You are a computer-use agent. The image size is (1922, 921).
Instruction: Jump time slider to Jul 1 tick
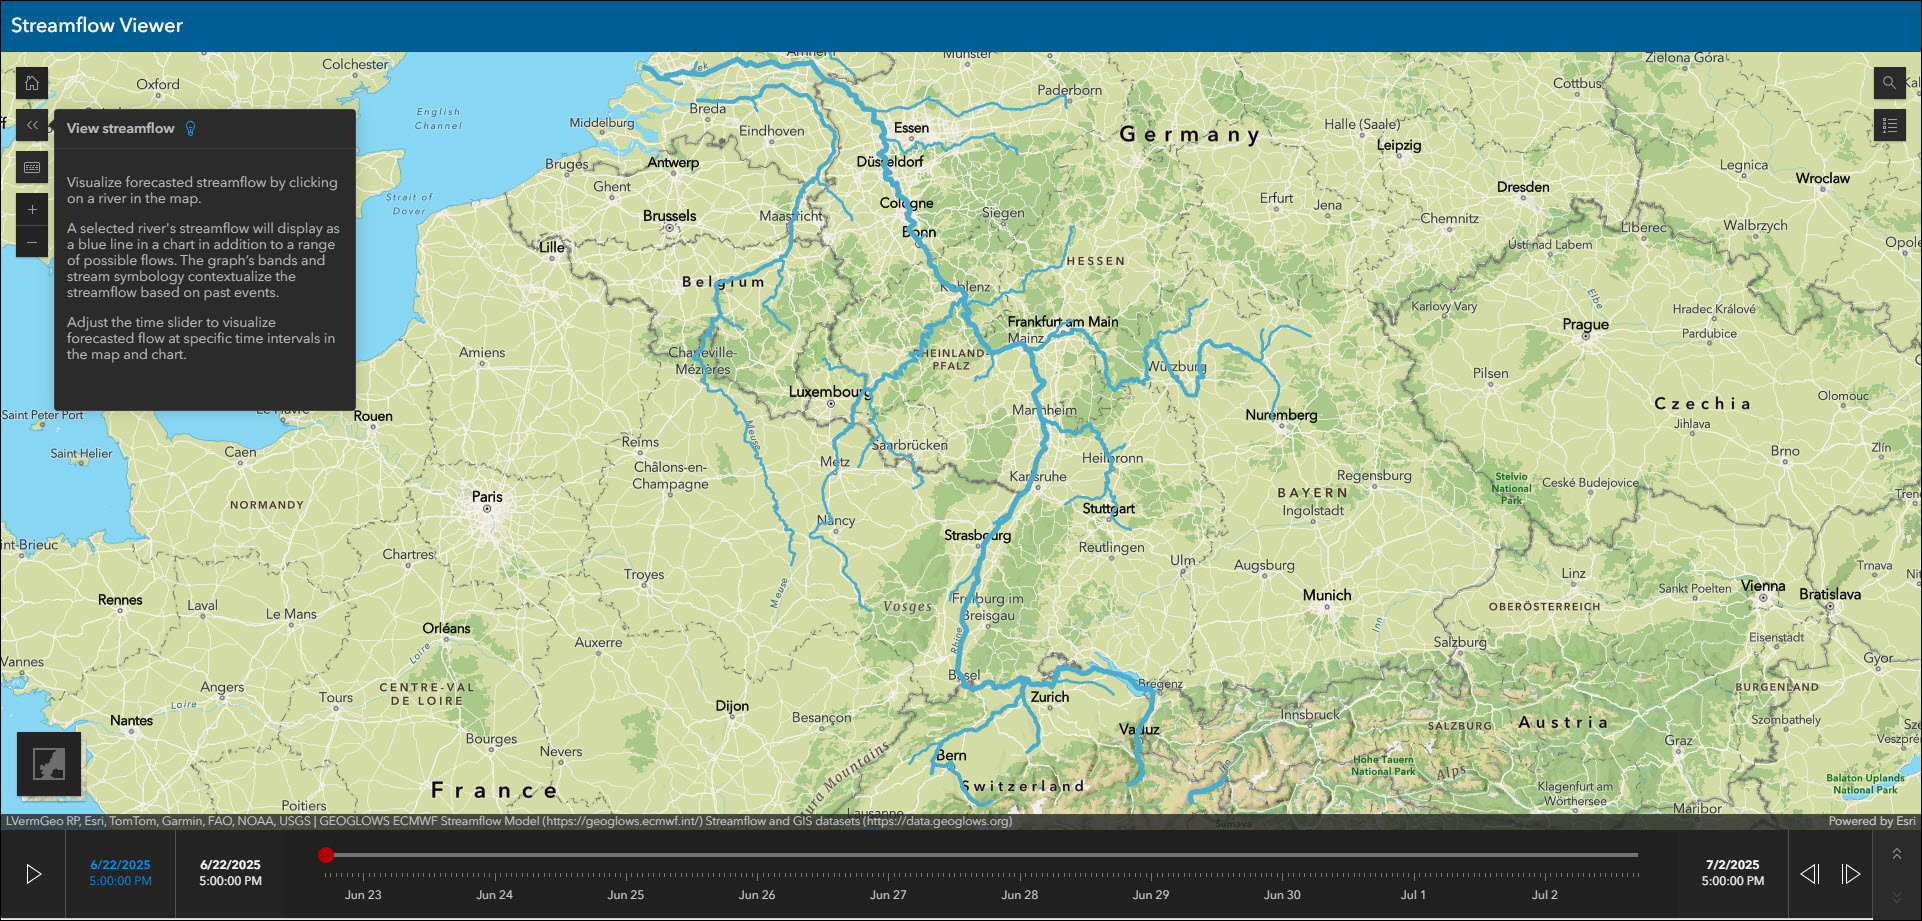[1413, 894]
